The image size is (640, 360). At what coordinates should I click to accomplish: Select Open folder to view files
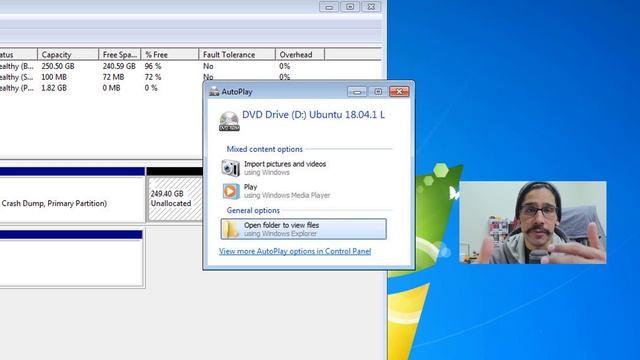pos(303,229)
